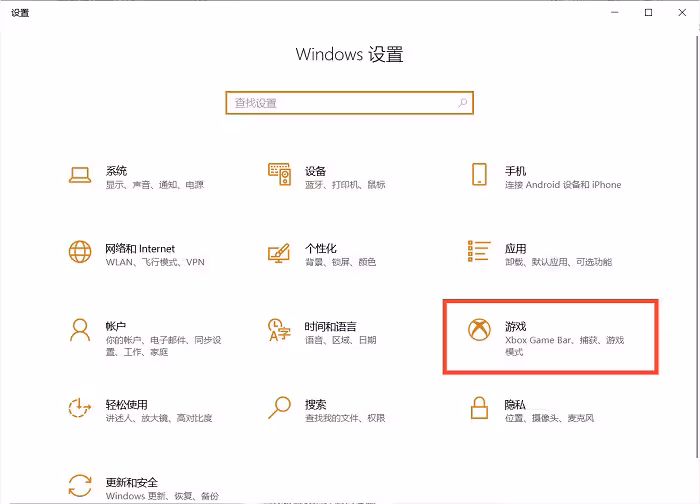The image size is (700, 504).
Task: Close the 设置 window
Action: (x=682, y=12)
